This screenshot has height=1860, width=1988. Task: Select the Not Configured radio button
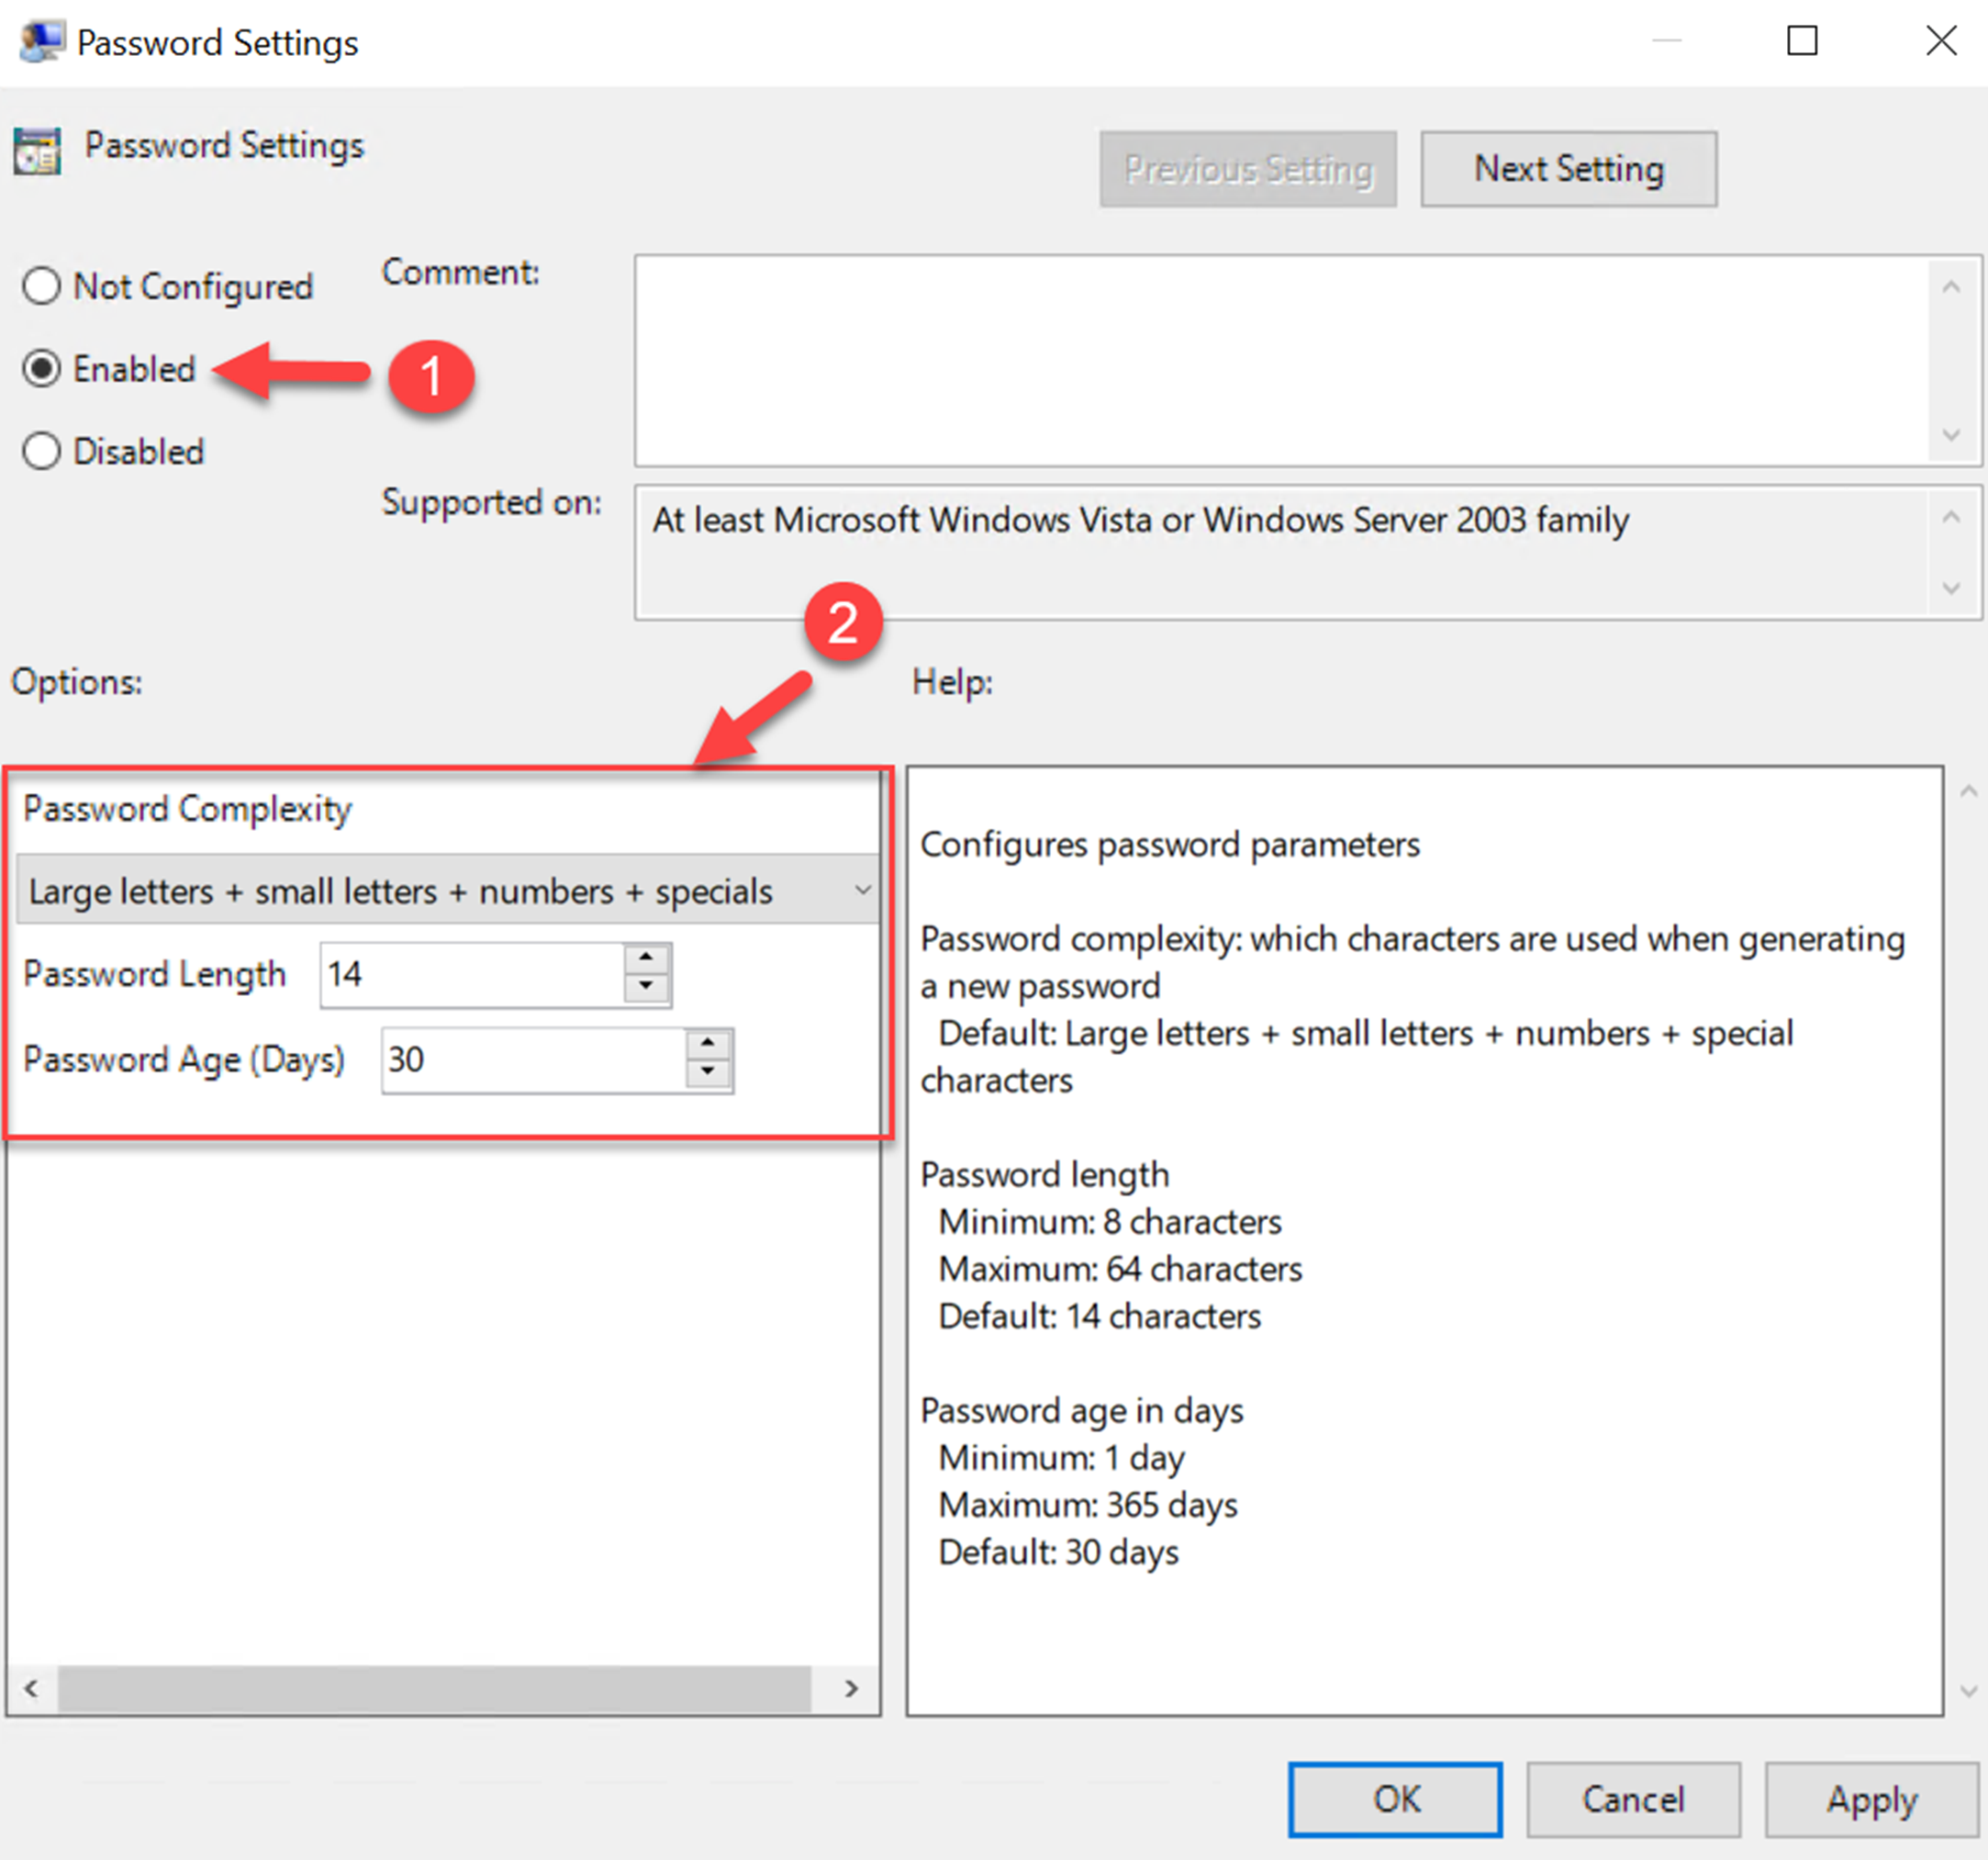(x=42, y=286)
